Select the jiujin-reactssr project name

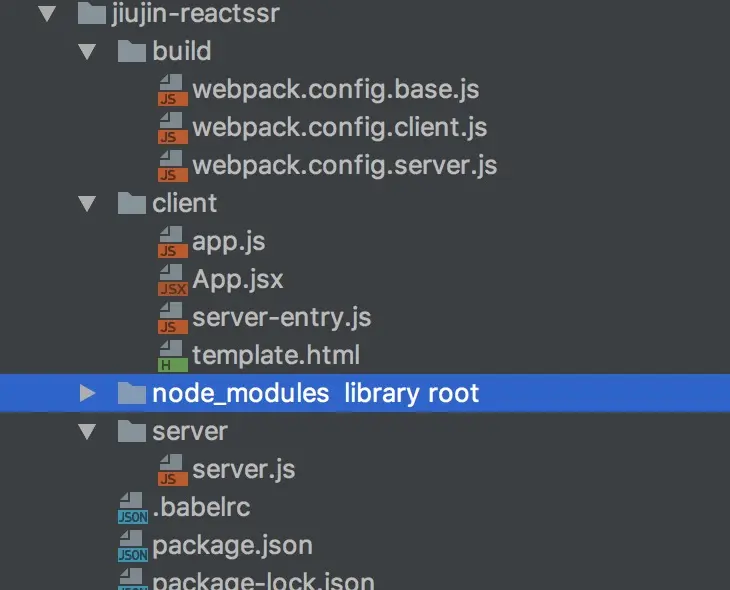point(196,14)
